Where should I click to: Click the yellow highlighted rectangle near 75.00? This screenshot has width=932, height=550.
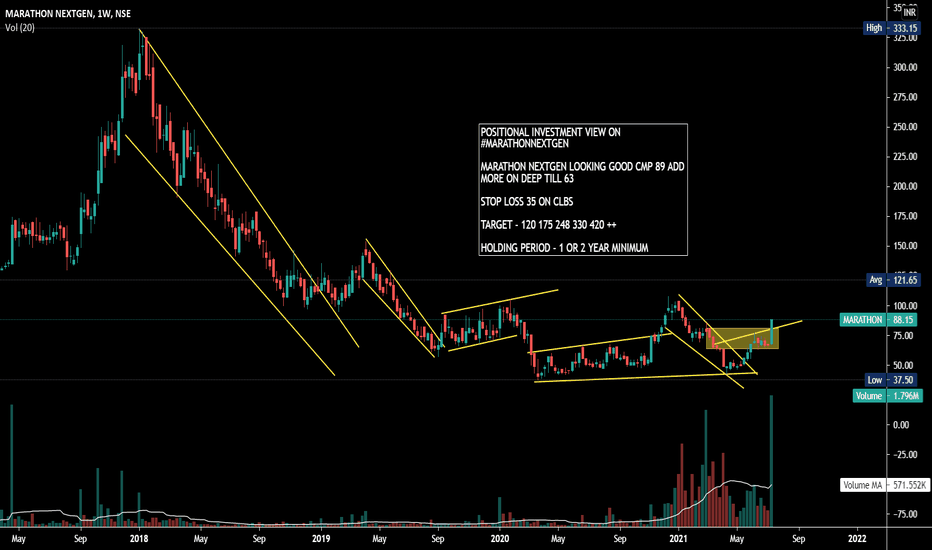(742, 338)
